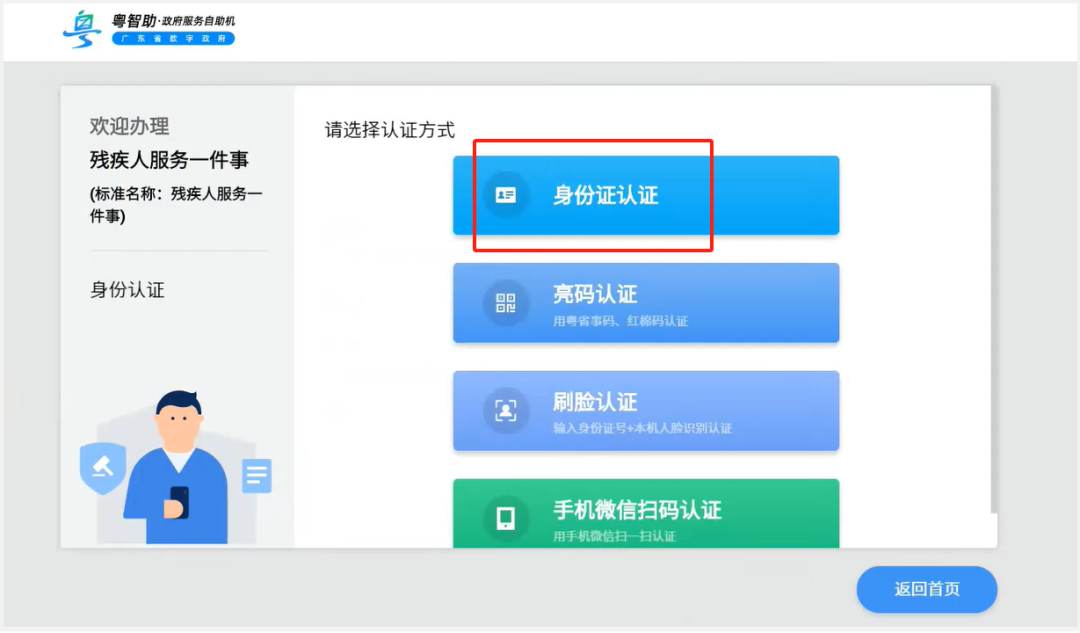Click the document list icon beside the character
Image resolution: width=1080 pixels, height=633 pixels.
257,477
